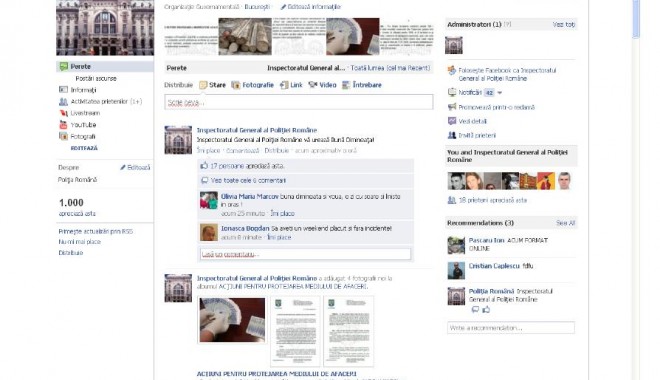Expand the Notificări dropdown arrow
Screen dimensions: 660x380
[x=500, y=93]
